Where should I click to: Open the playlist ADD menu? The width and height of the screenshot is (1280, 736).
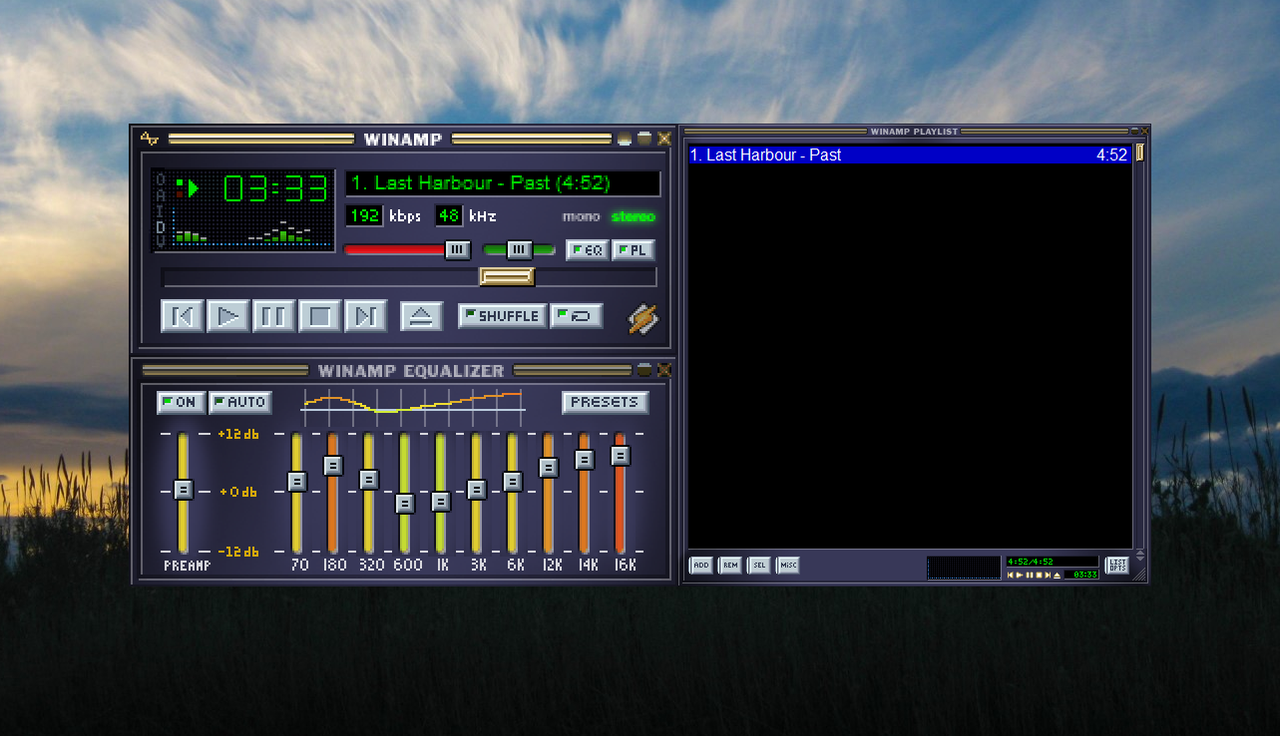701,565
